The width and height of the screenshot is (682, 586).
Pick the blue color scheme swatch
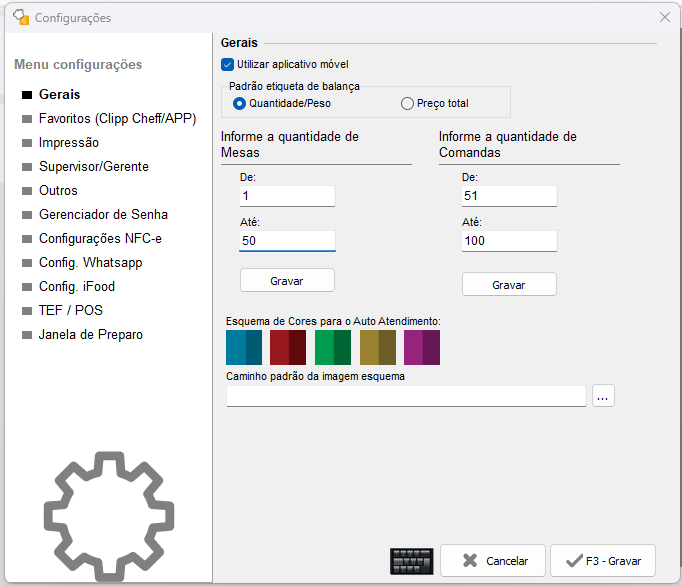click(x=244, y=348)
